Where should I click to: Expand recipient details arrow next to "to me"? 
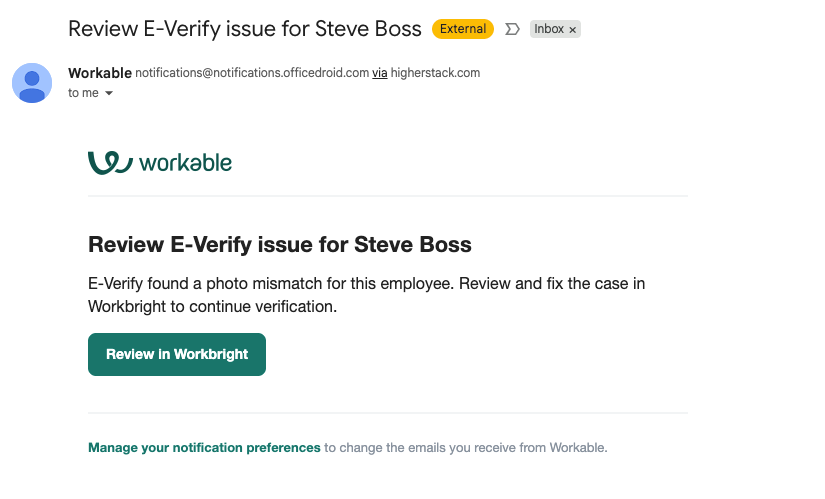pos(109,93)
